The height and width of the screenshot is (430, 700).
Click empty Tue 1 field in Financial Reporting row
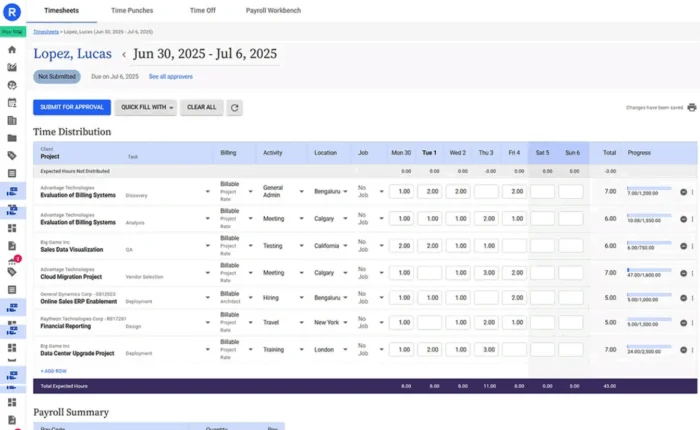429,322
